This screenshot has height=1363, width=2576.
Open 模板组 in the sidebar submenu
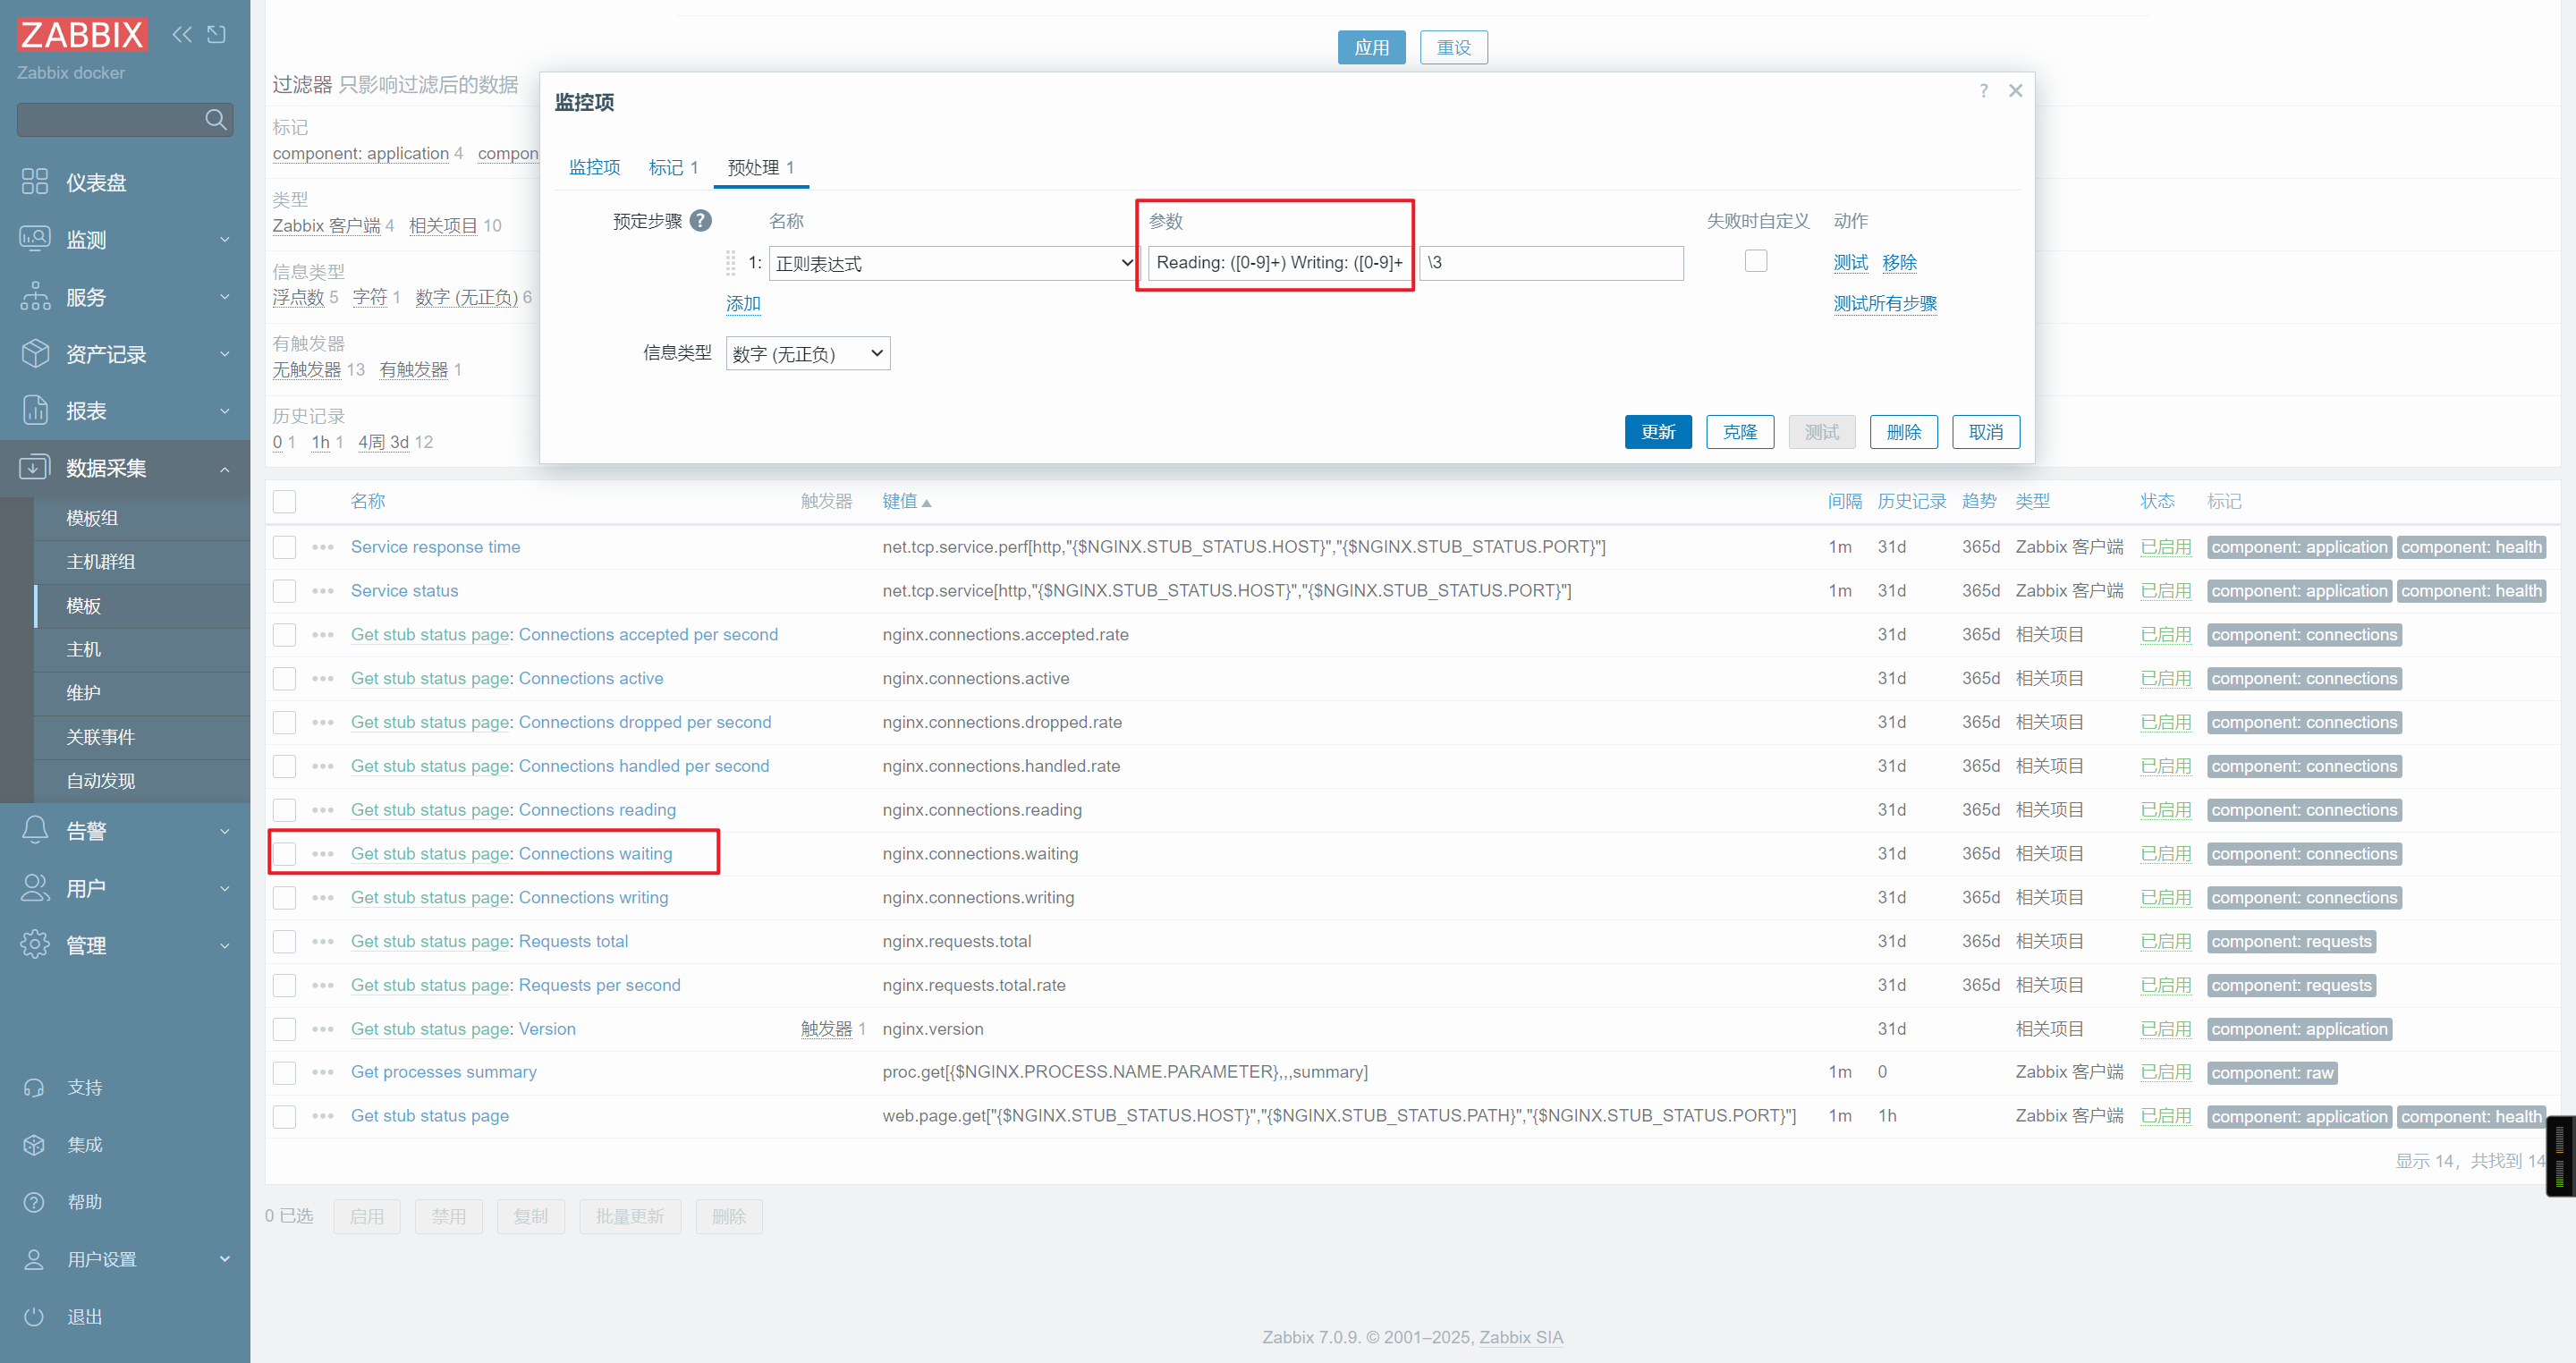click(x=92, y=518)
